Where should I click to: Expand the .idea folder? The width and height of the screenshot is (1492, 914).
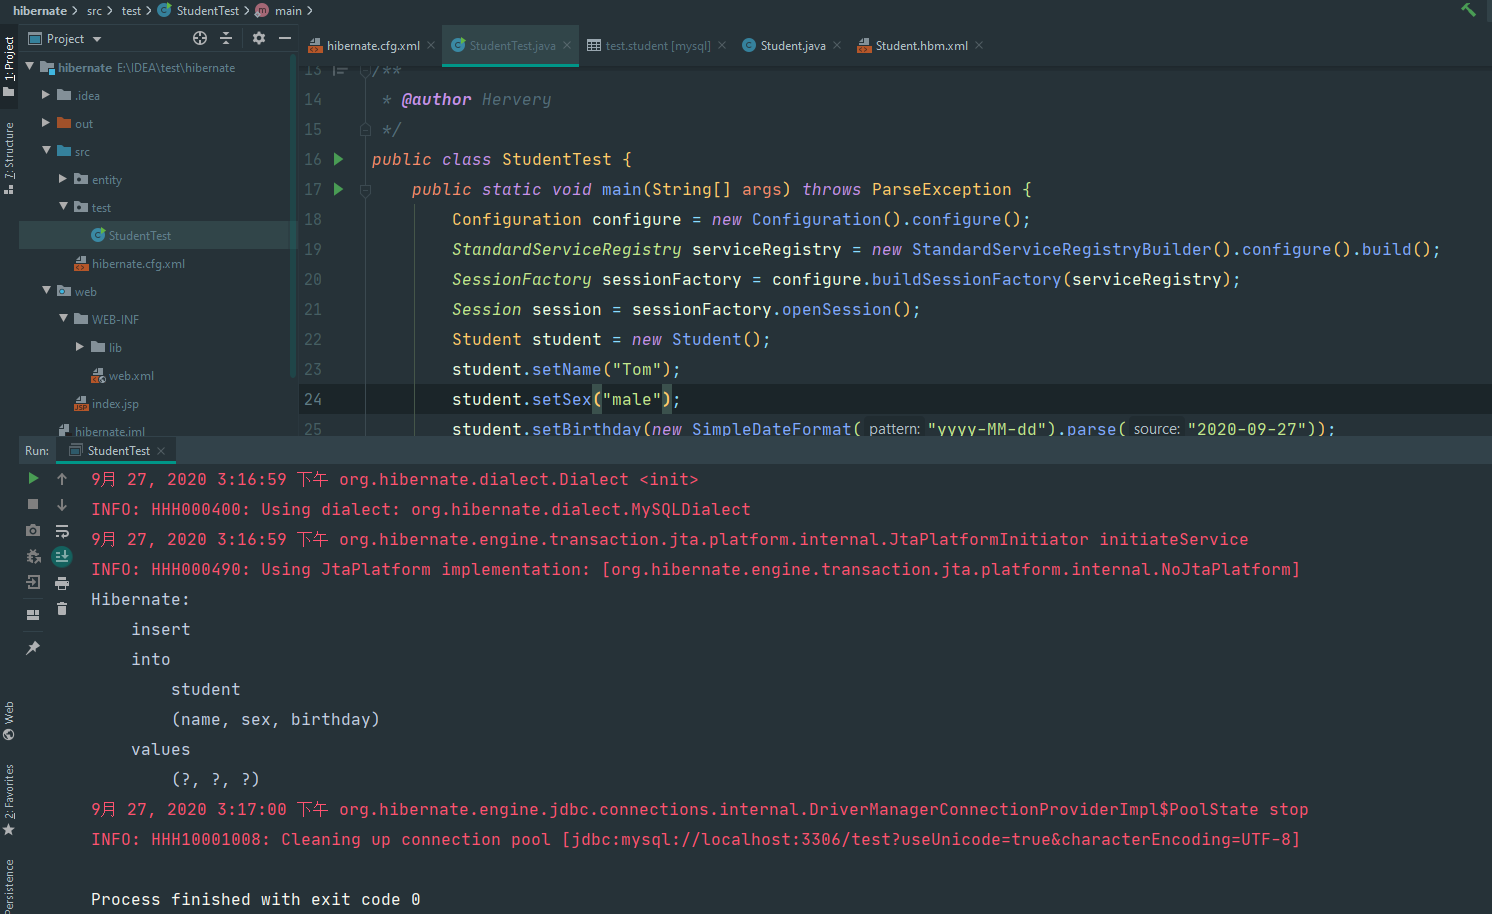click(x=46, y=94)
